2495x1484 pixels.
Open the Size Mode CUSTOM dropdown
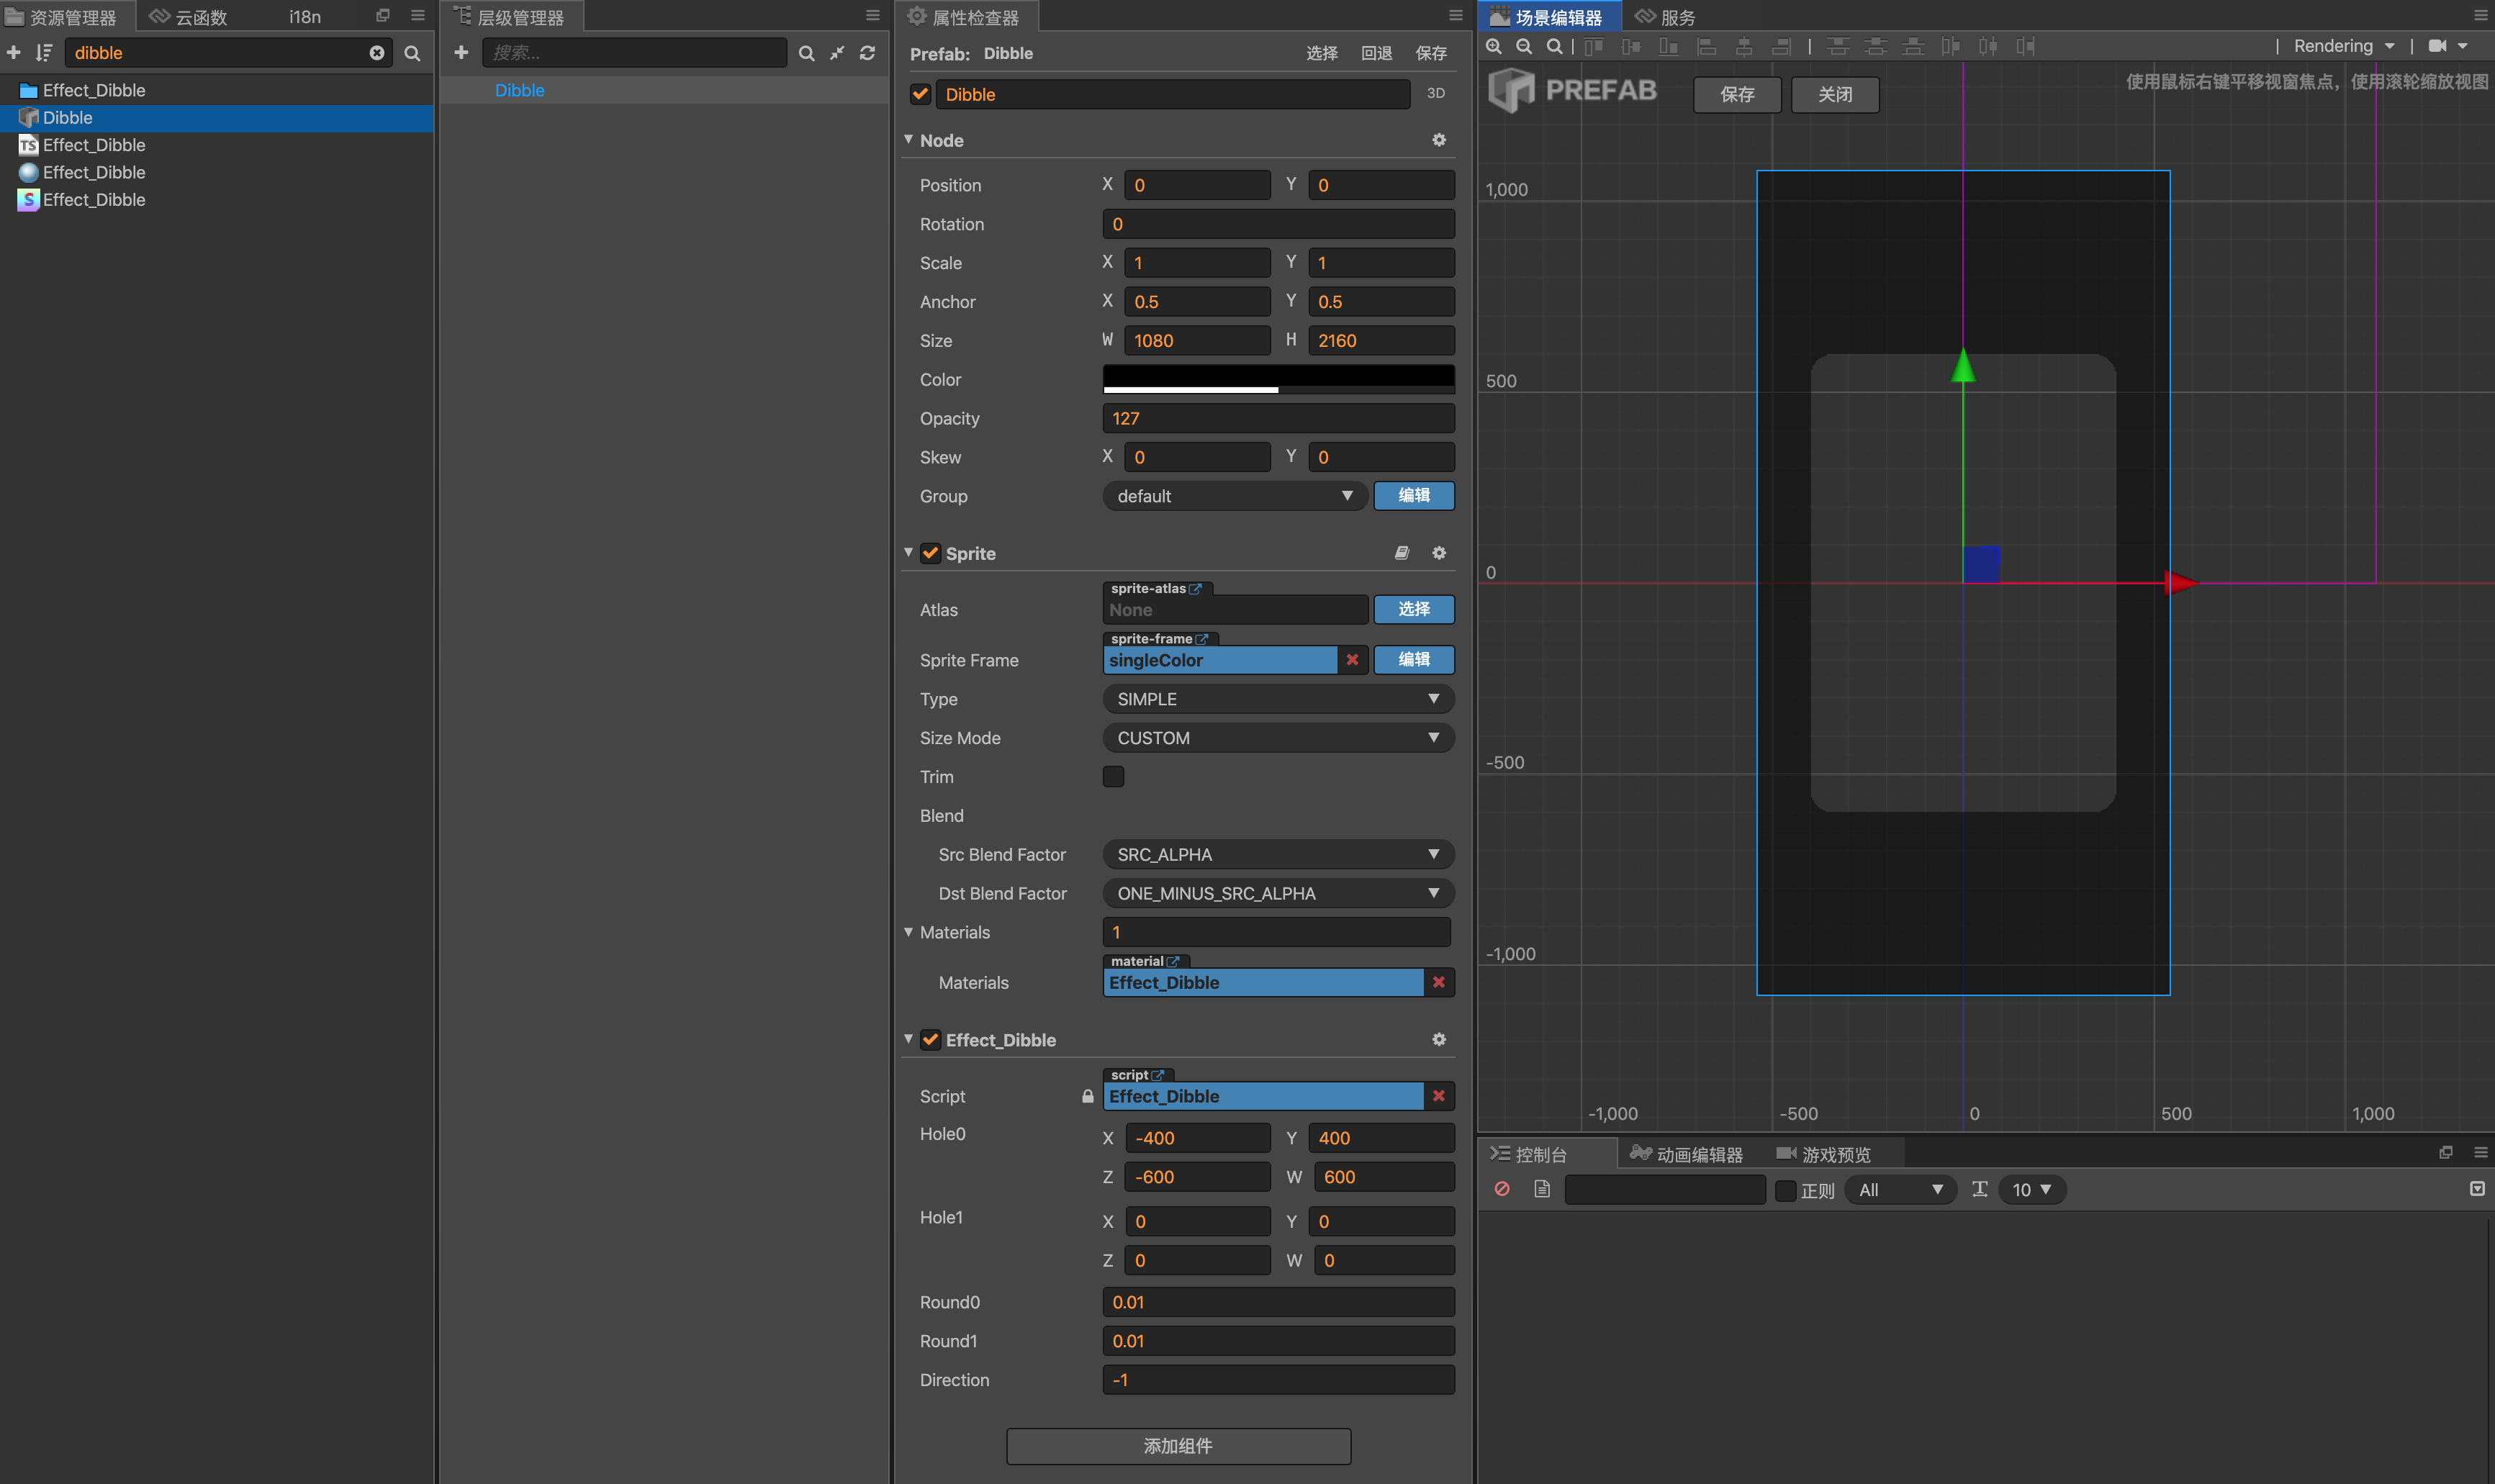point(1277,738)
